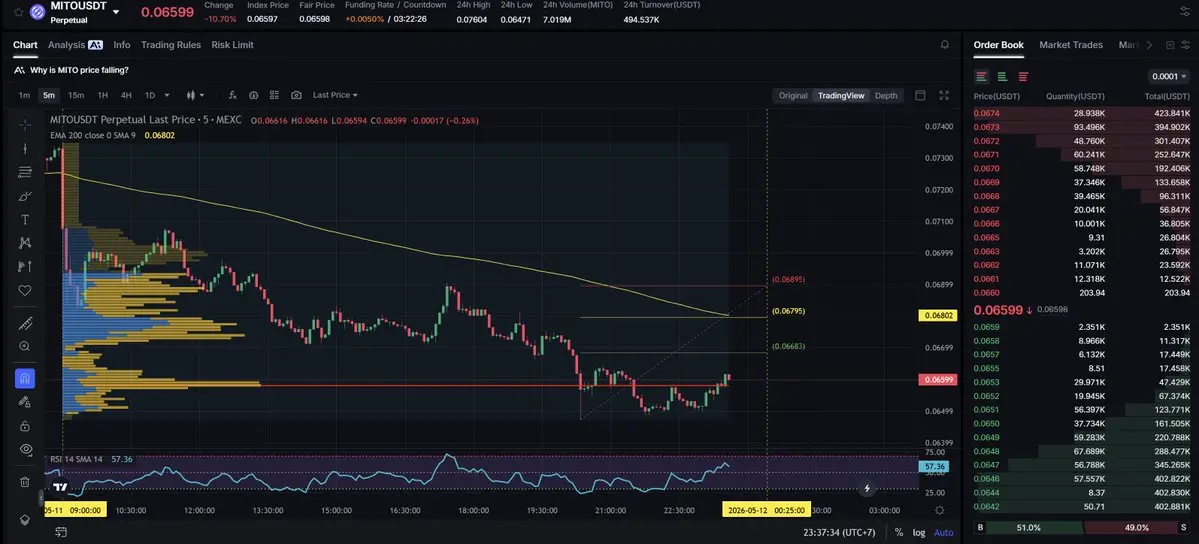Toggle stay-in-drawing-mode pencil lock
The height and width of the screenshot is (544, 1199).
pos(24,402)
